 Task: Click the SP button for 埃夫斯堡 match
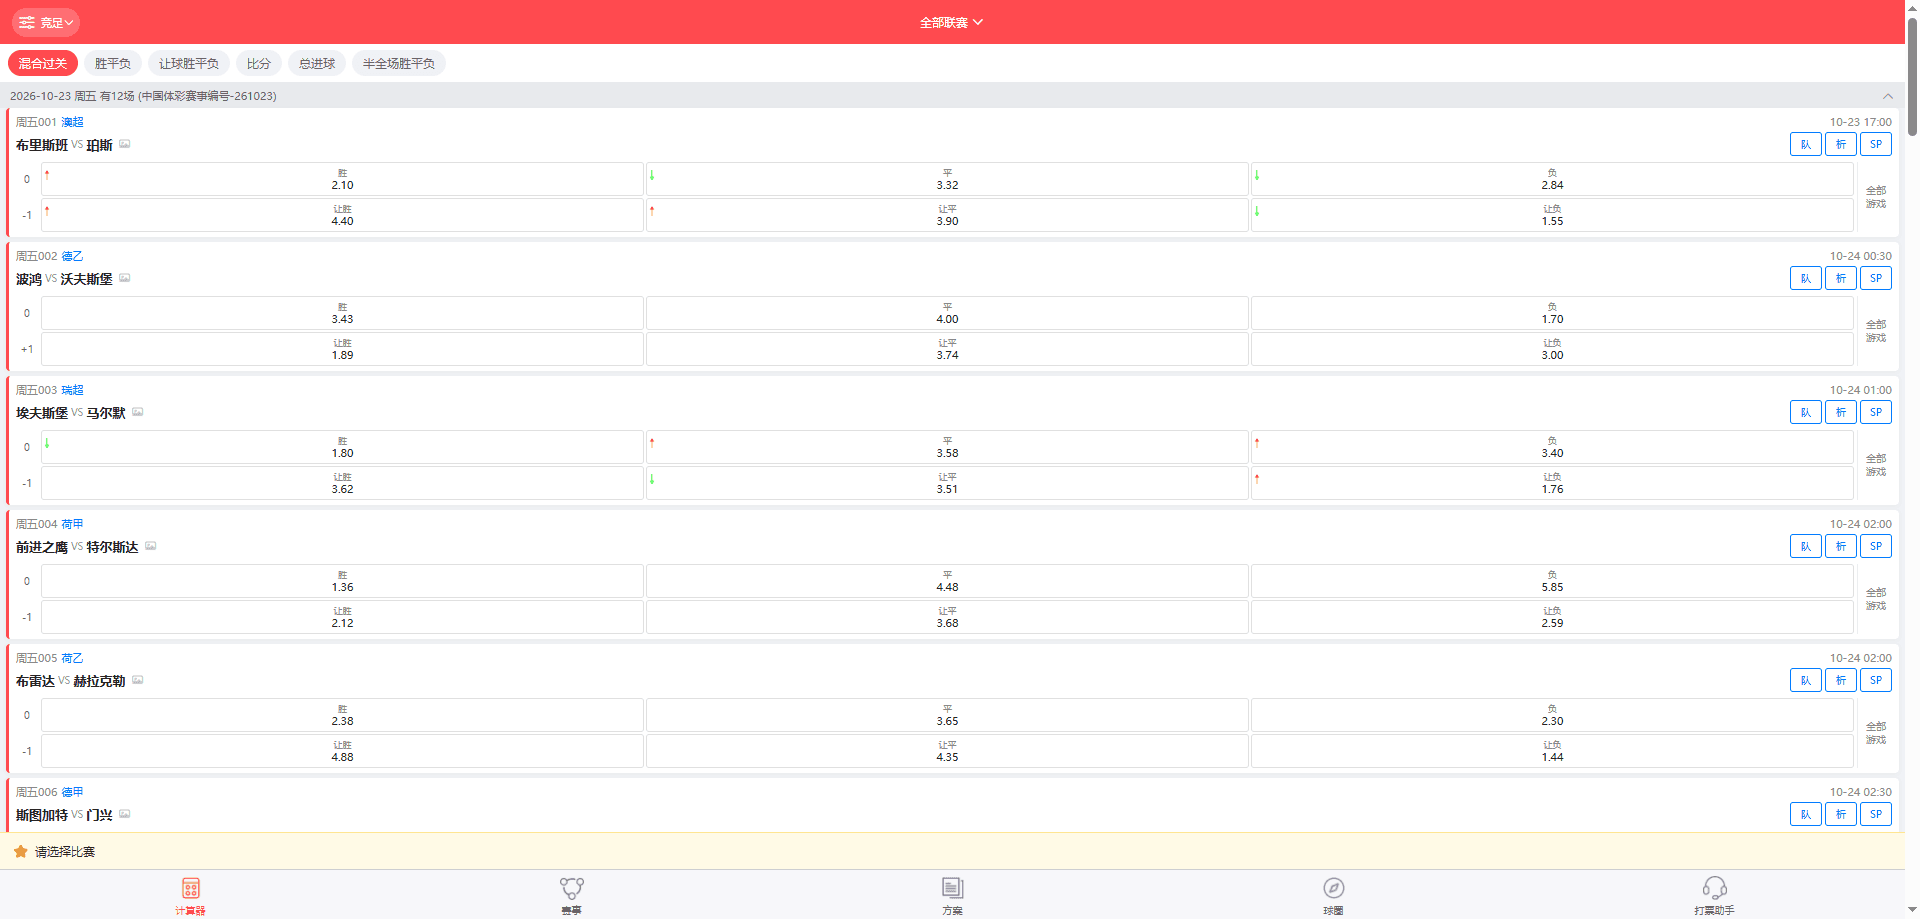tap(1876, 412)
